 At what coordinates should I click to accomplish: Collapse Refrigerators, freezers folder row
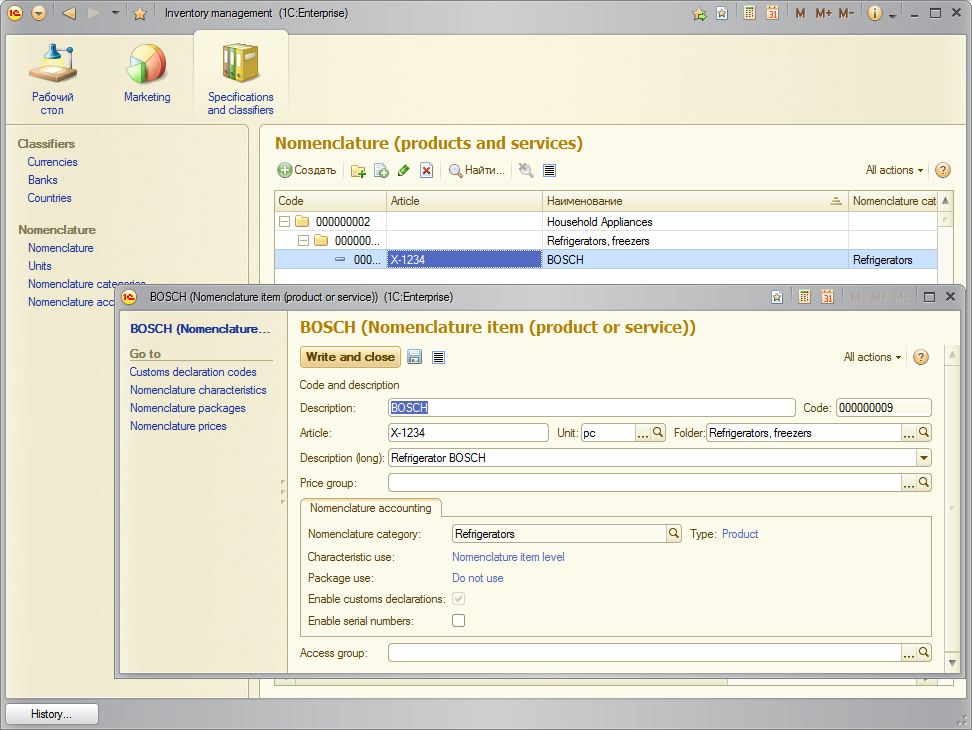(x=304, y=241)
